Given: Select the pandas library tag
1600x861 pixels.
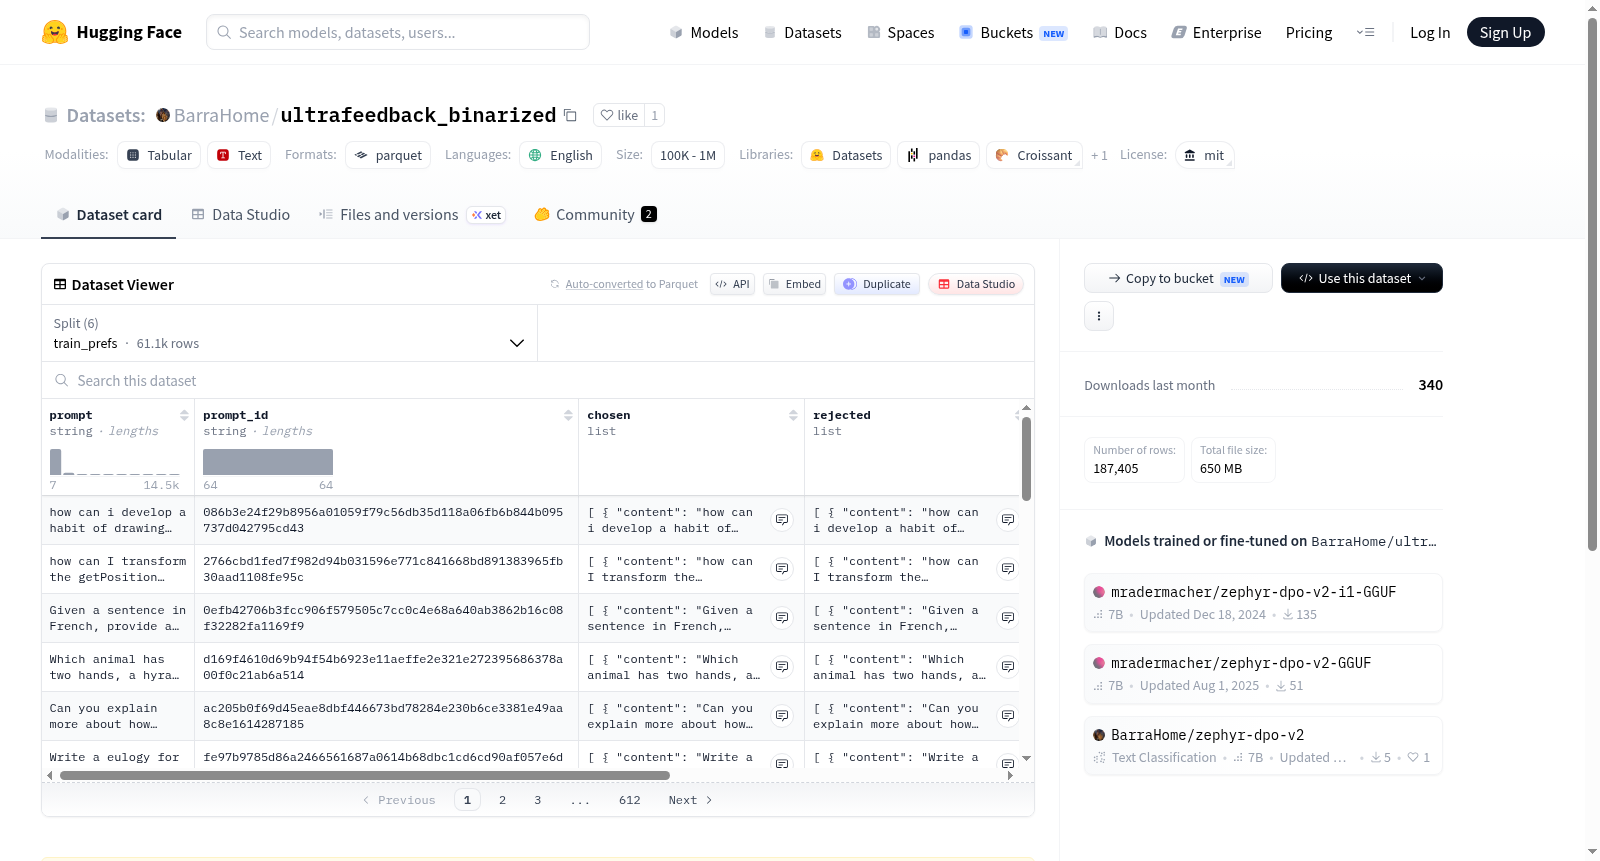Looking at the screenshot, I should 939,155.
